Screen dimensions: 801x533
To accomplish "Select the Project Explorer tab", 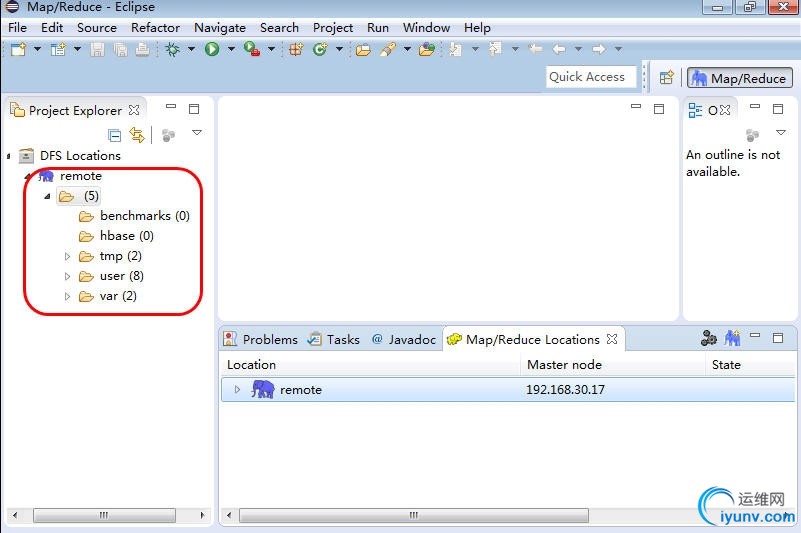I will click(x=75, y=110).
